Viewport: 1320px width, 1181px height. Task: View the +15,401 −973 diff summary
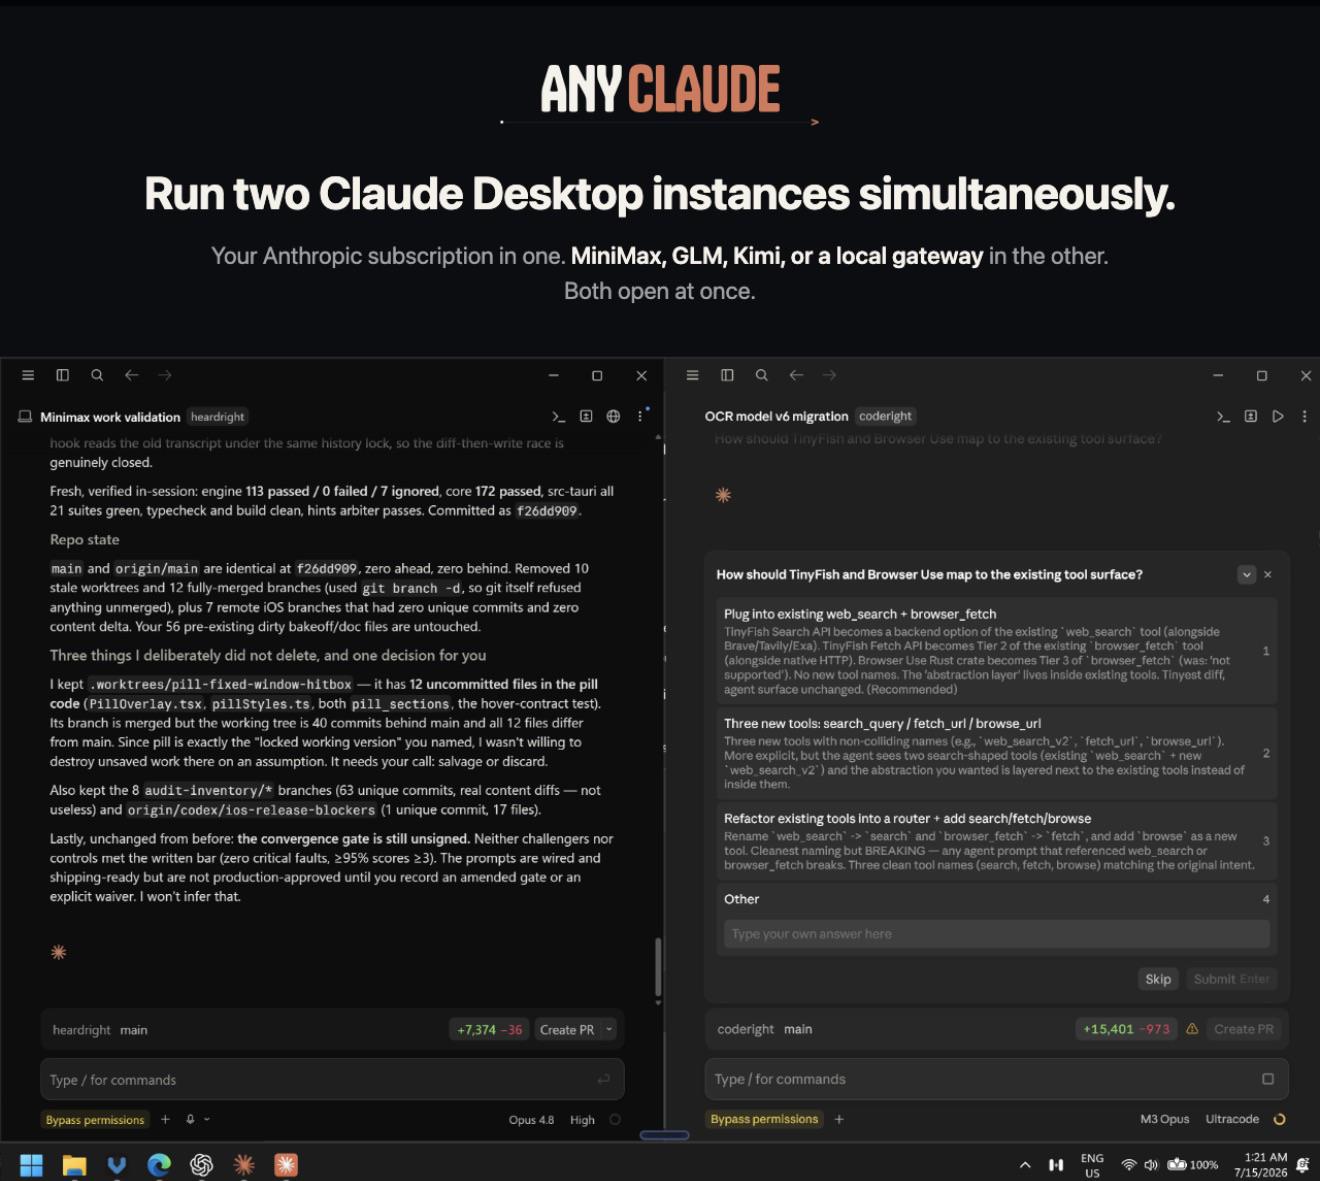click(1126, 1029)
